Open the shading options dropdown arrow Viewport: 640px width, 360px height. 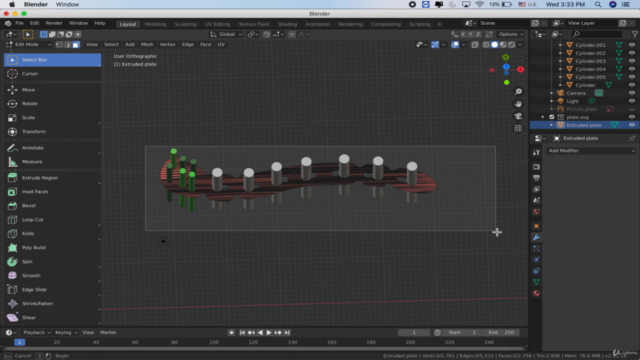520,44
